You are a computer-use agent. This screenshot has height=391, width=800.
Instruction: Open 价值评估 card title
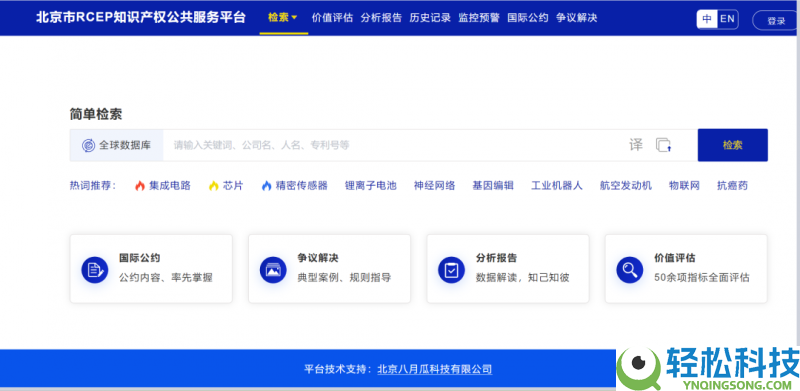(x=674, y=258)
